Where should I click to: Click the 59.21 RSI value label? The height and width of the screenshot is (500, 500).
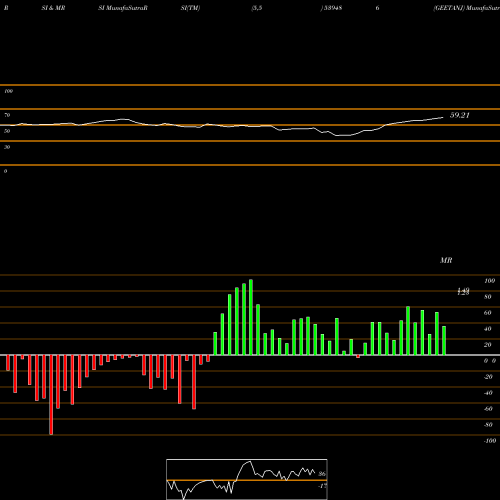[460, 115]
